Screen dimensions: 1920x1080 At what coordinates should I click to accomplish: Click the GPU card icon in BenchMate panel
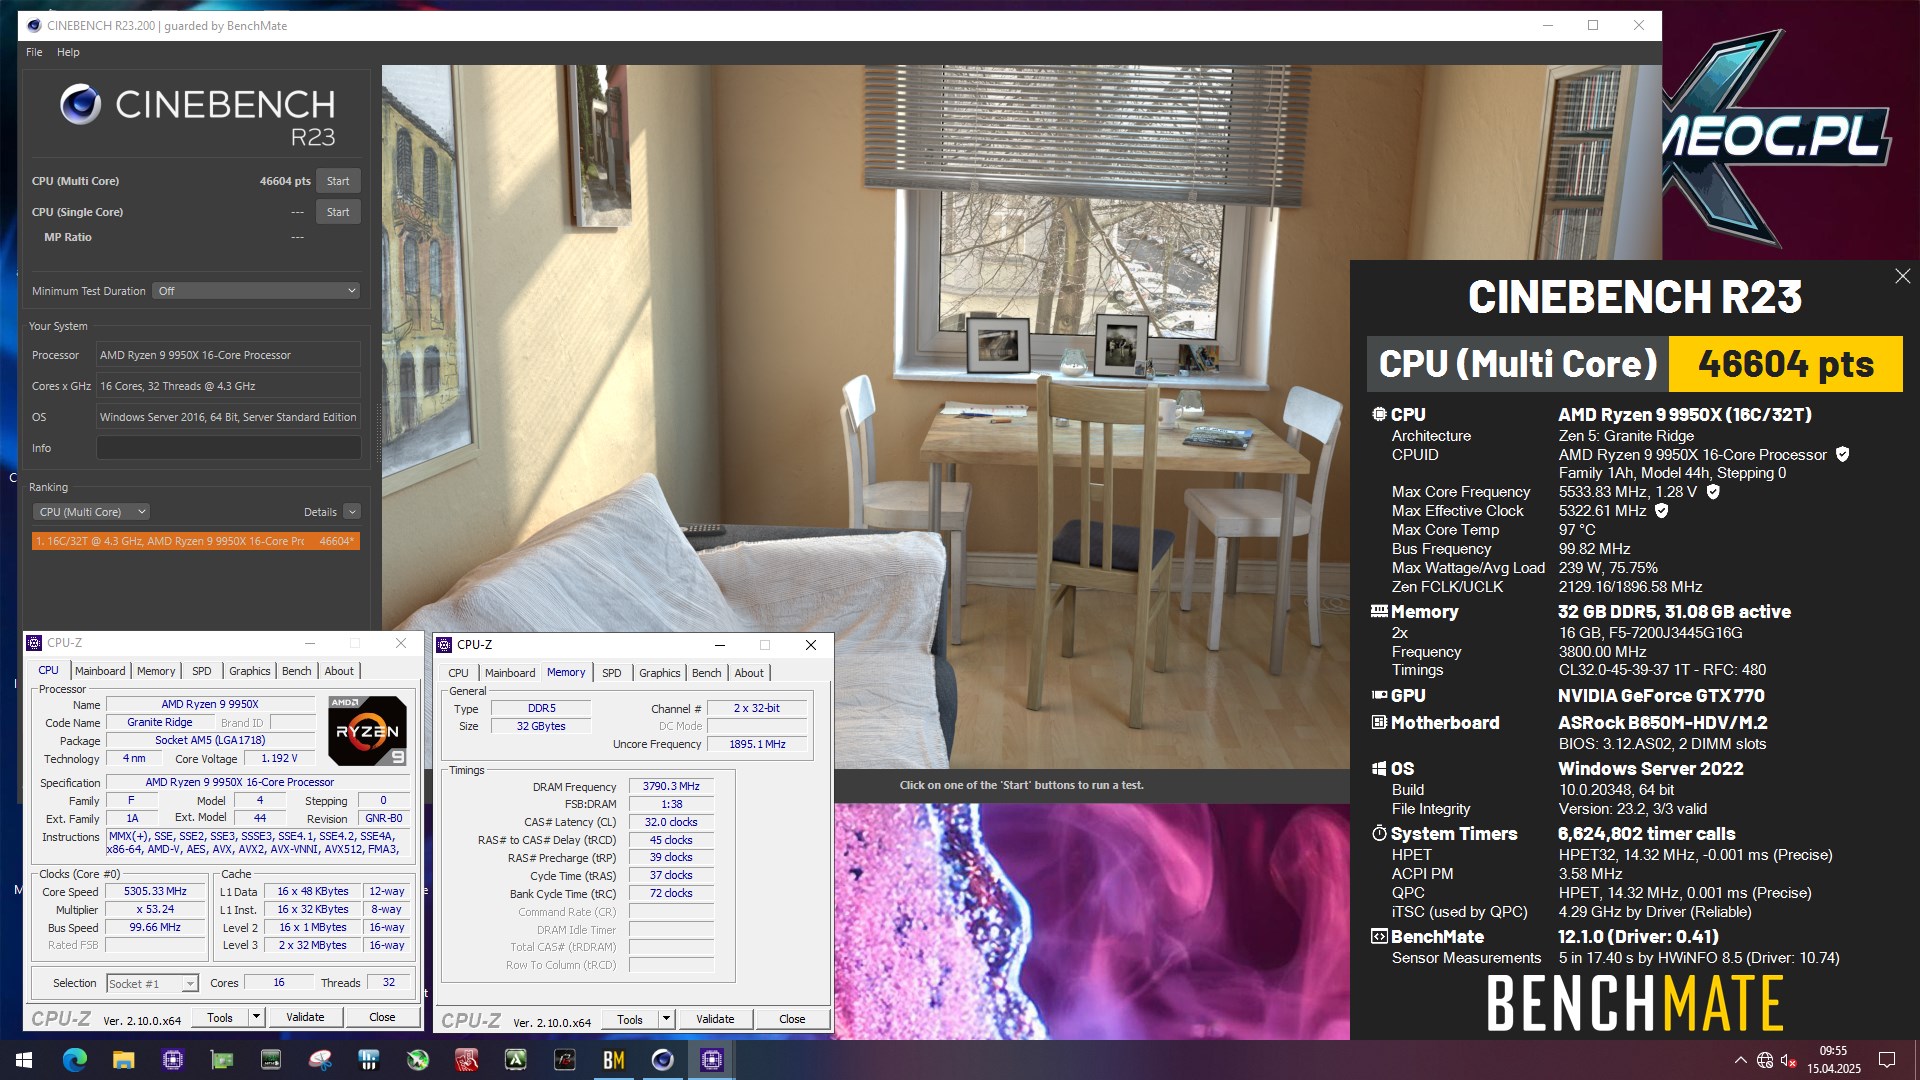[x=1379, y=695]
